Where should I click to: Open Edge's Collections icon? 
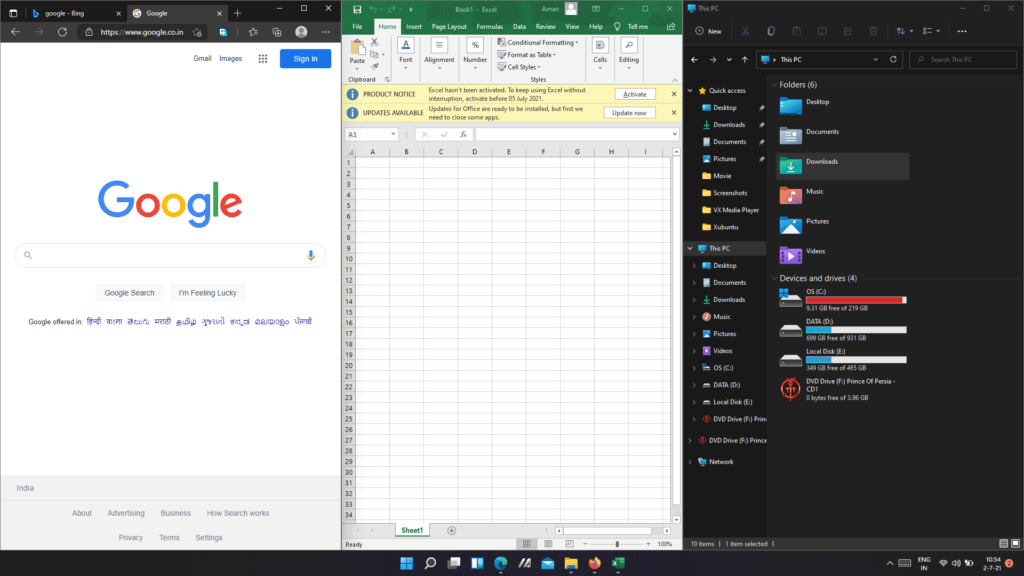point(277,32)
